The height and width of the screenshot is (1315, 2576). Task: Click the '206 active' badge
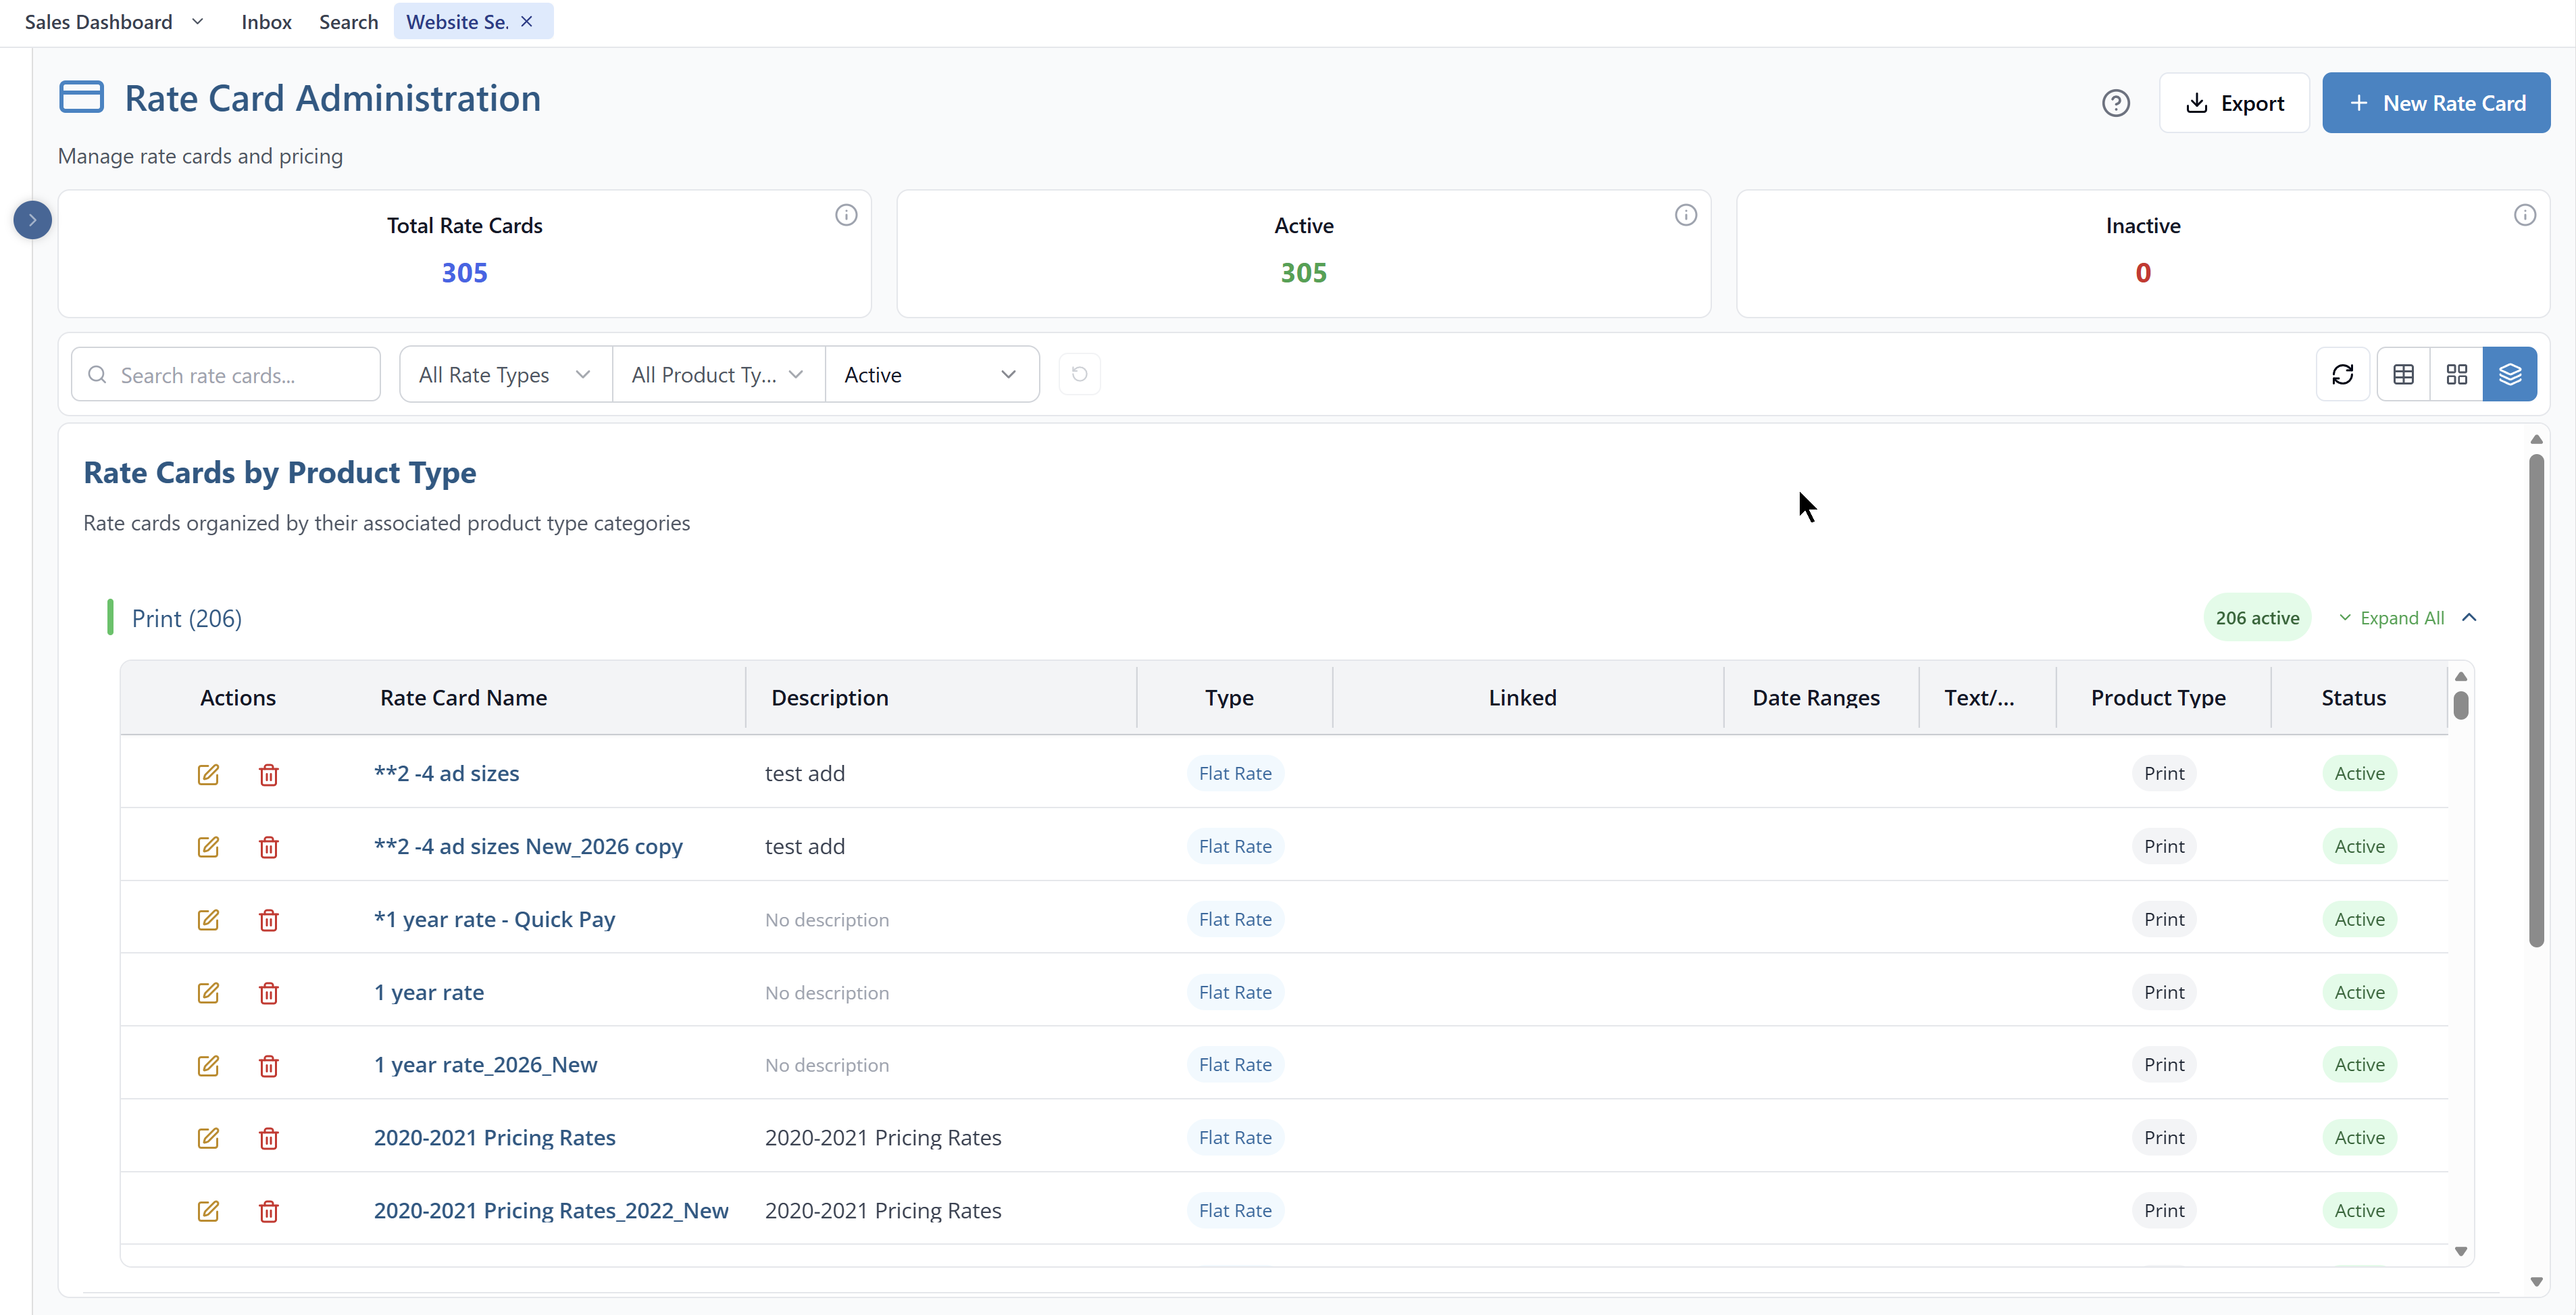[x=2257, y=618]
